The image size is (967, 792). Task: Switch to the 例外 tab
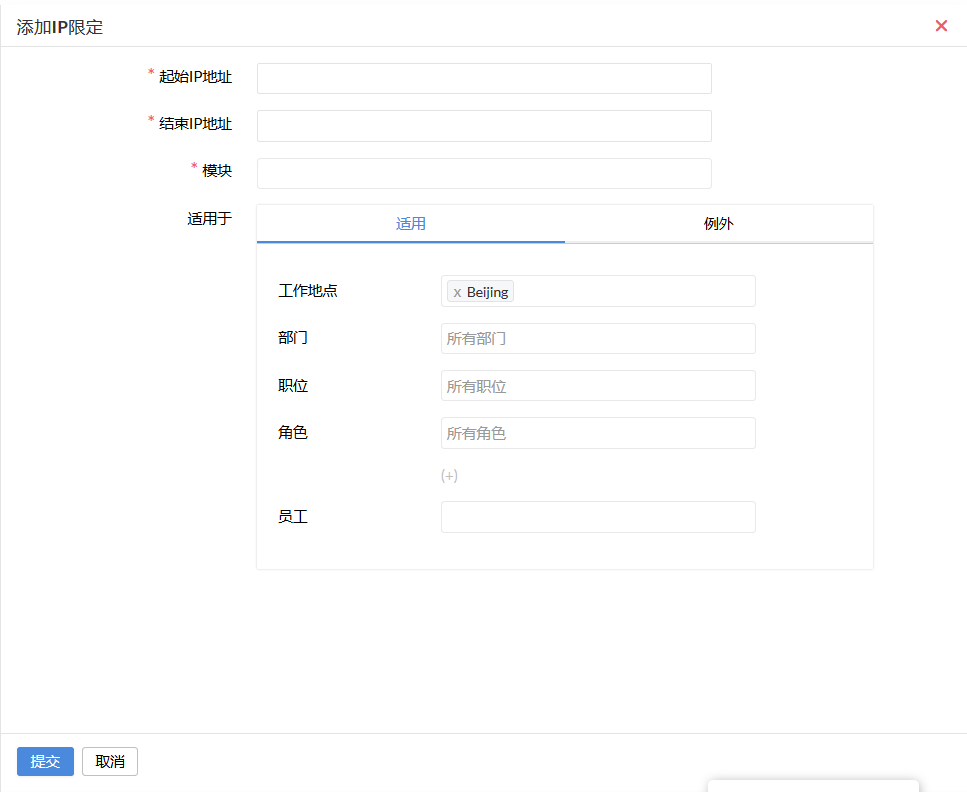[718, 224]
